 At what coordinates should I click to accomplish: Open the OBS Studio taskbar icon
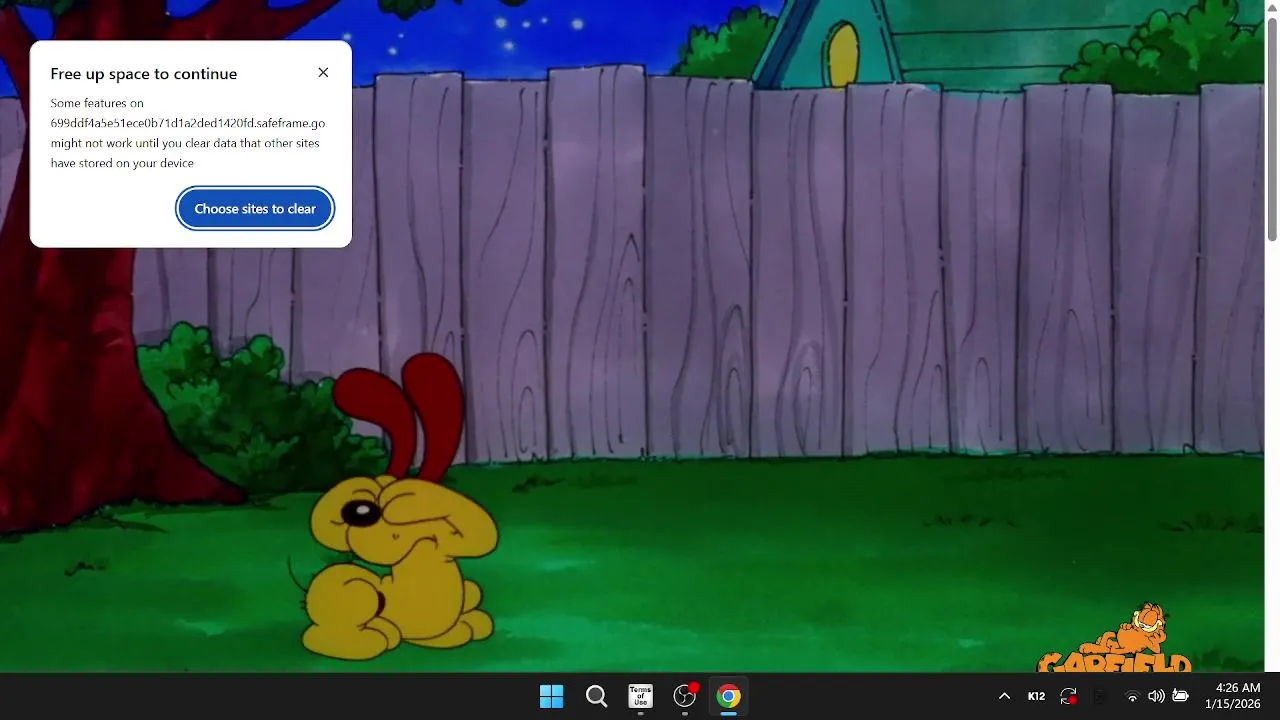click(x=685, y=696)
